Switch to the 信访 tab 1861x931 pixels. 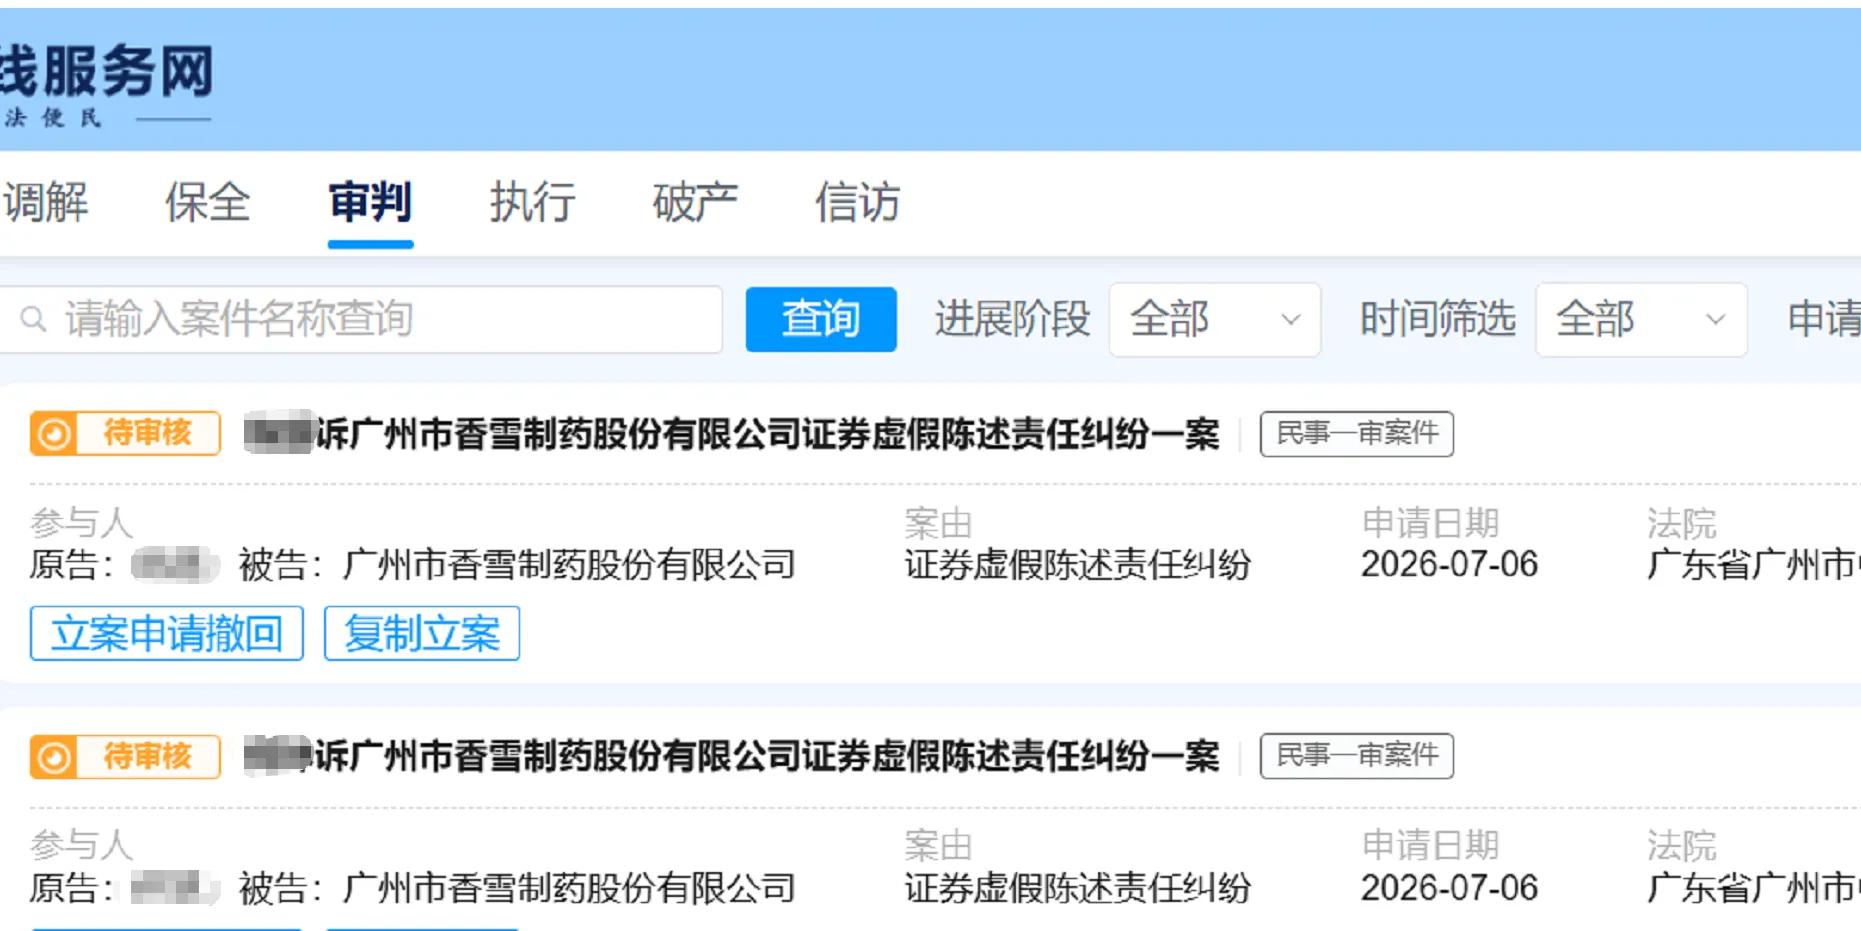pyautogui.click(x=857, y=203)
